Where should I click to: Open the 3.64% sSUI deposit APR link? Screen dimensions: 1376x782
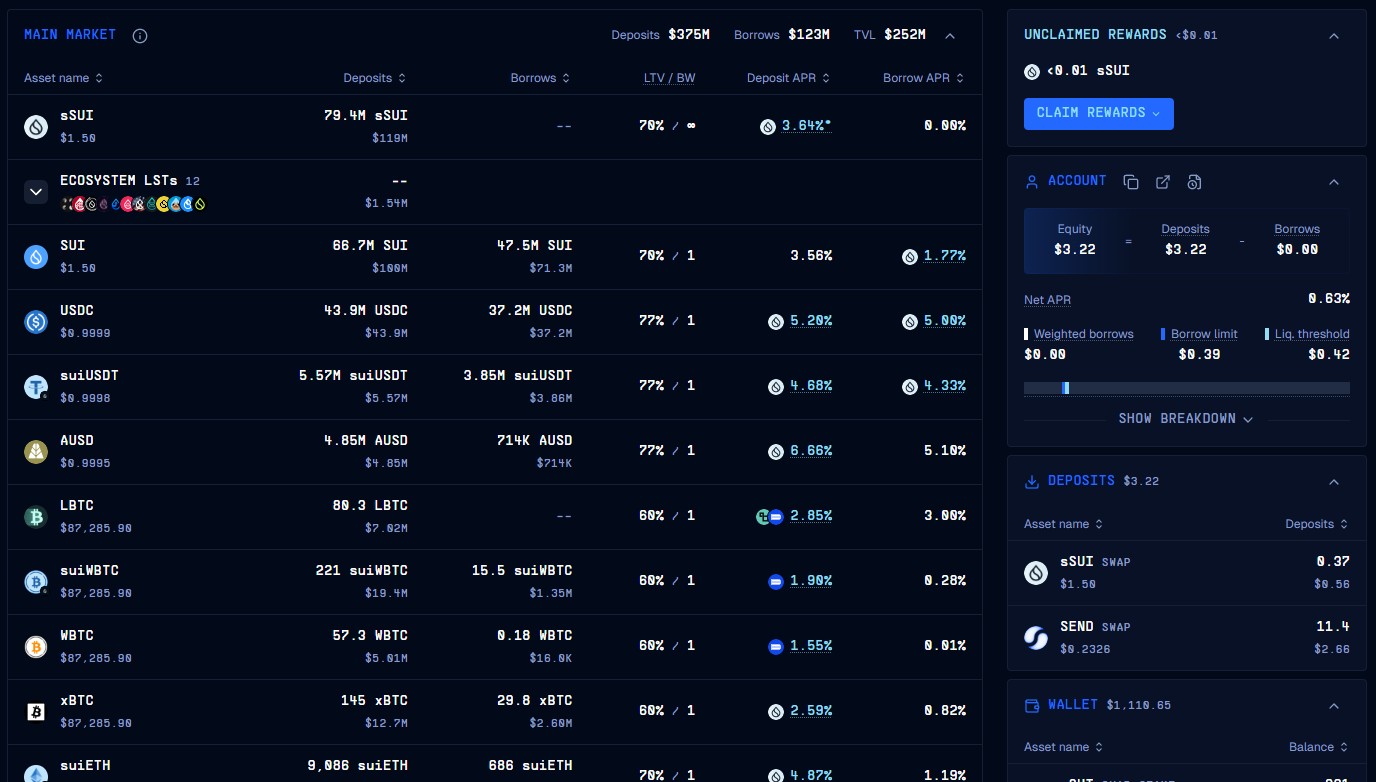[805, 126]
